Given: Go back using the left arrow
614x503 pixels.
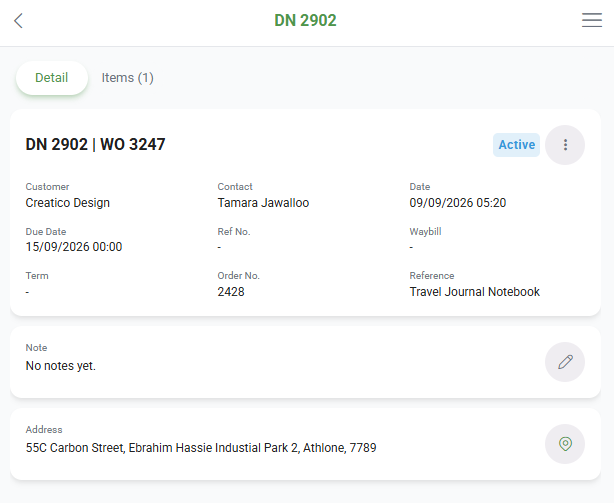Looking at the screenshot, I should (18, 21).
